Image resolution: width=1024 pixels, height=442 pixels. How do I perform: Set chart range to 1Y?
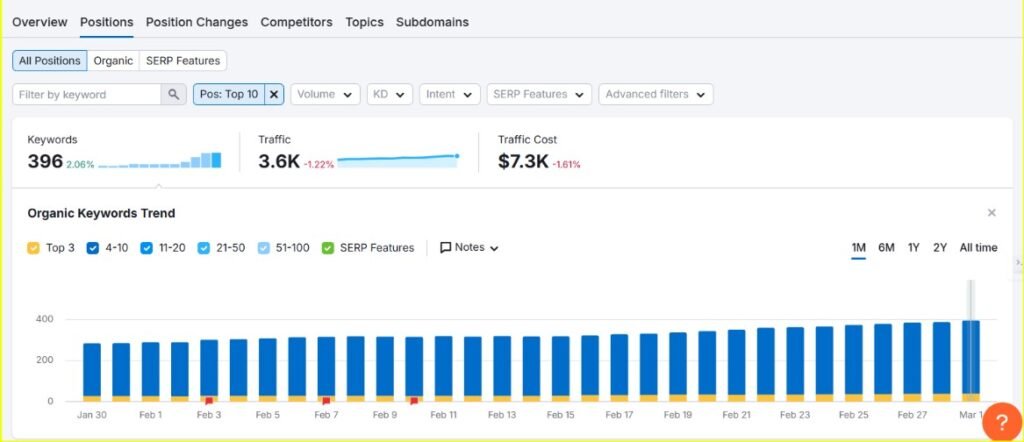coord(914,247)
